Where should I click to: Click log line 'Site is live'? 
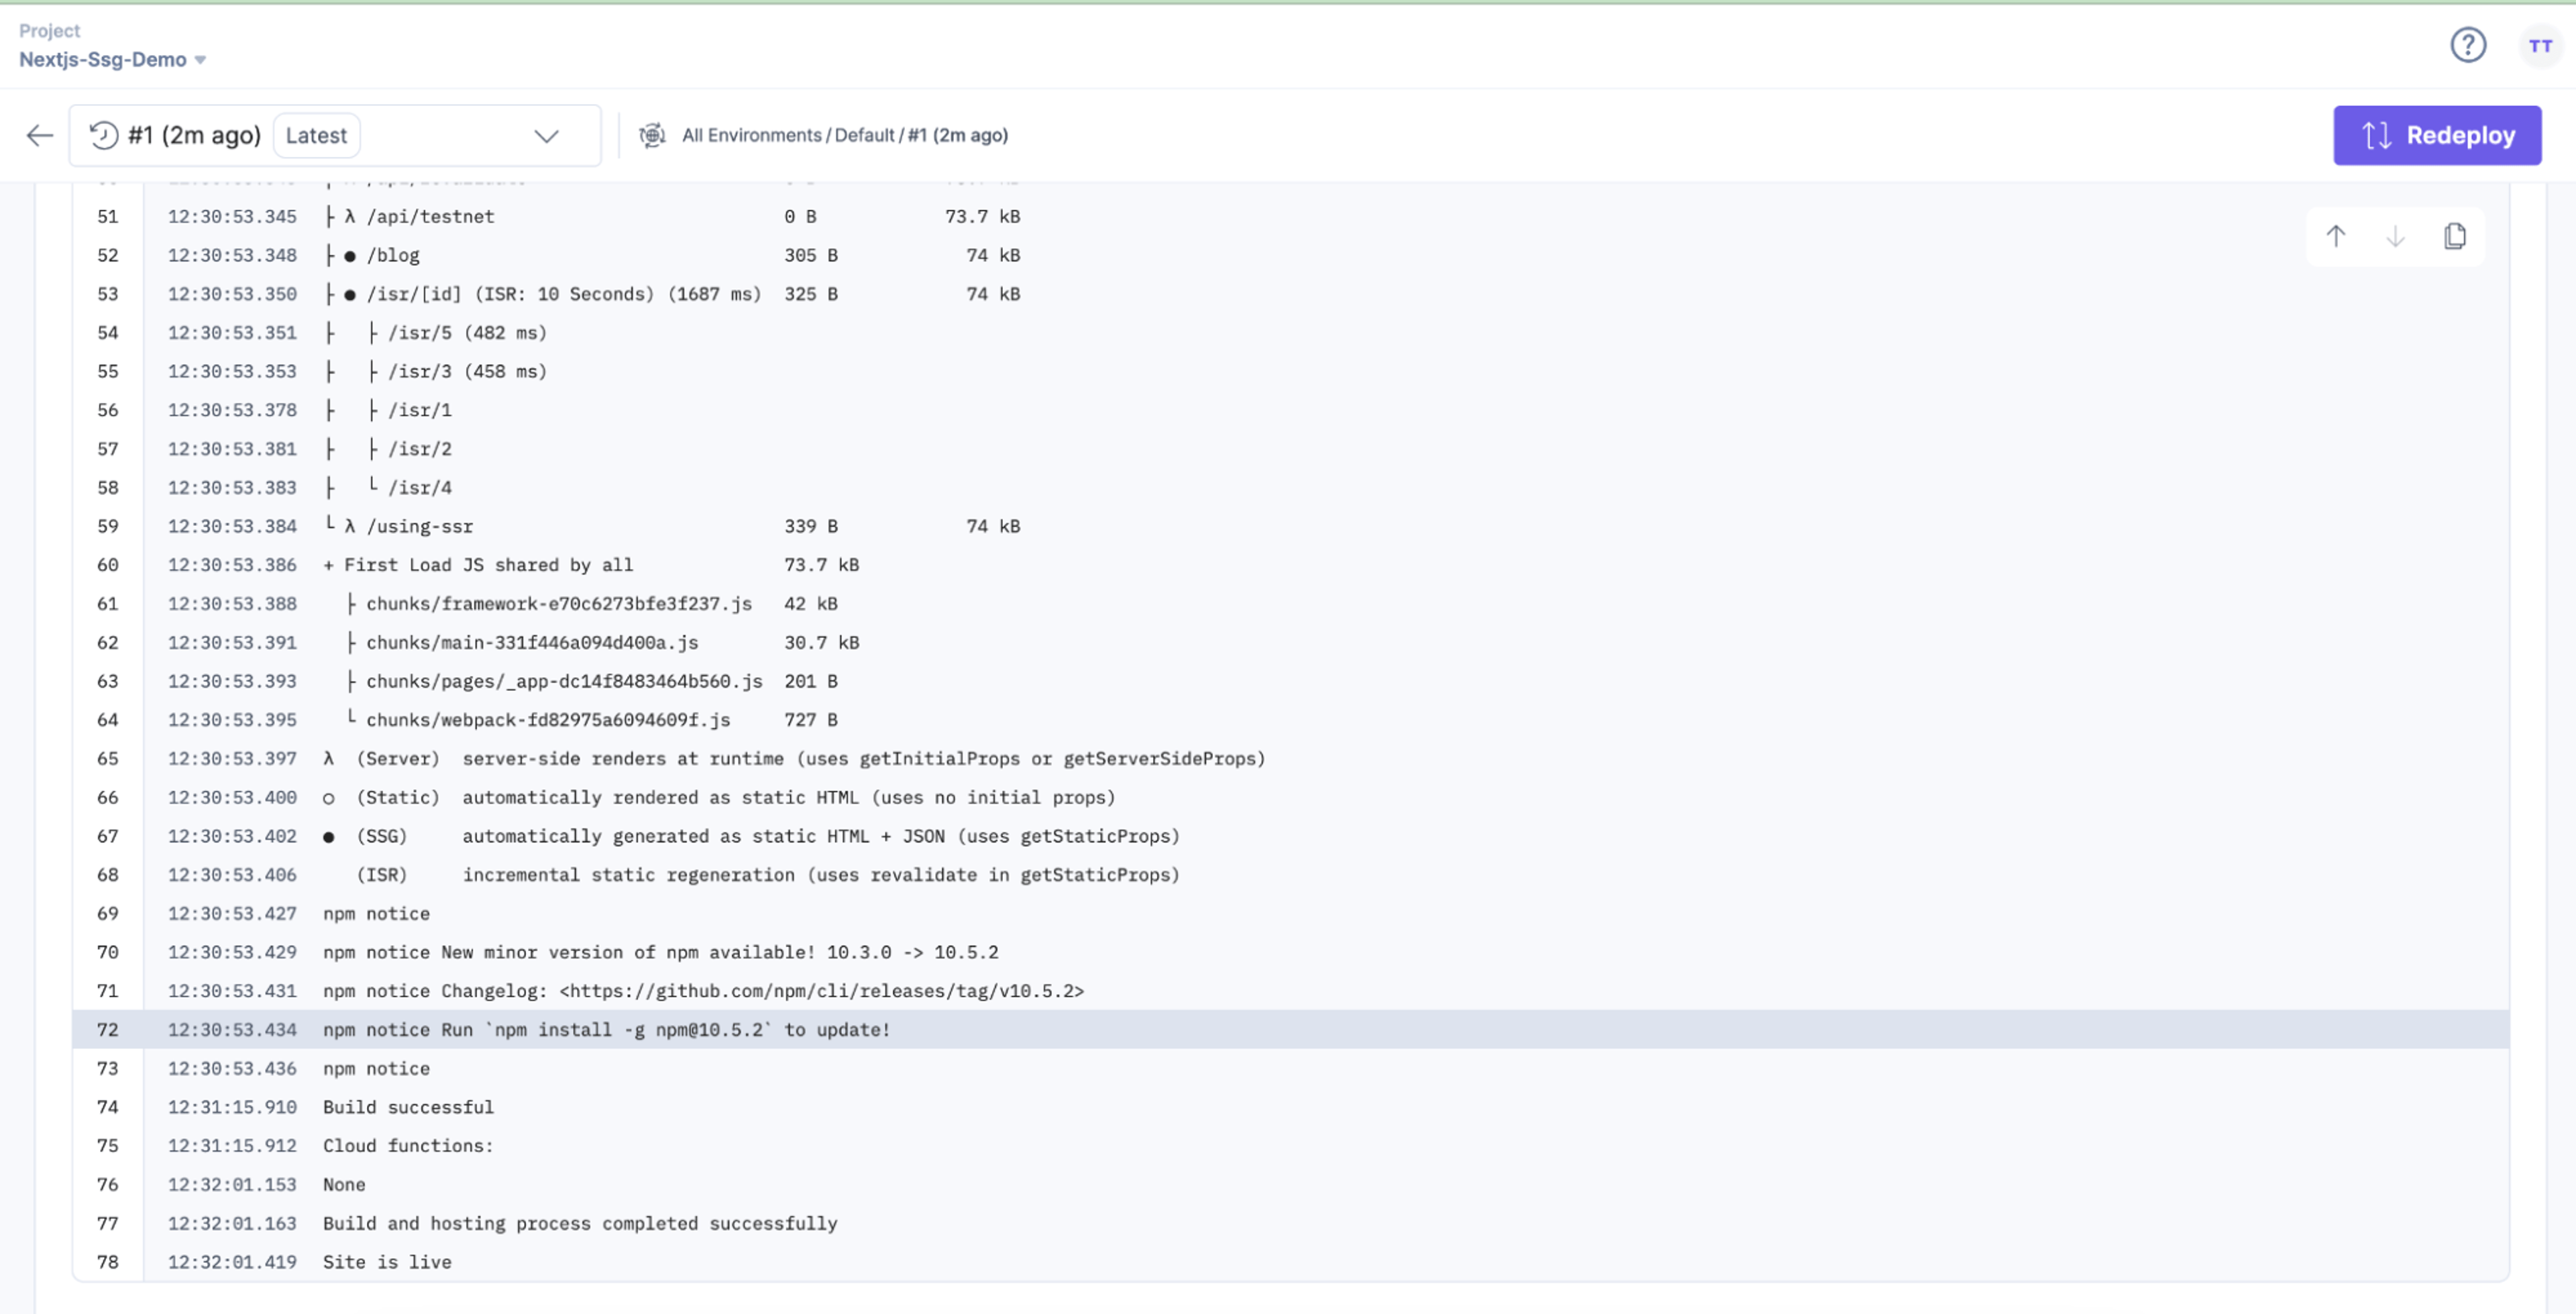[1290, 1262]
